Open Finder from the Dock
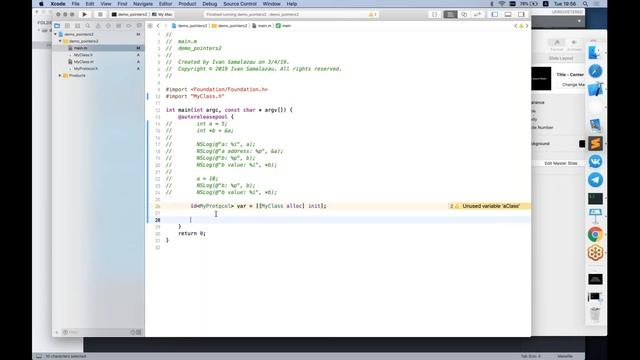The image size is (640, 360). coord(595,53)
